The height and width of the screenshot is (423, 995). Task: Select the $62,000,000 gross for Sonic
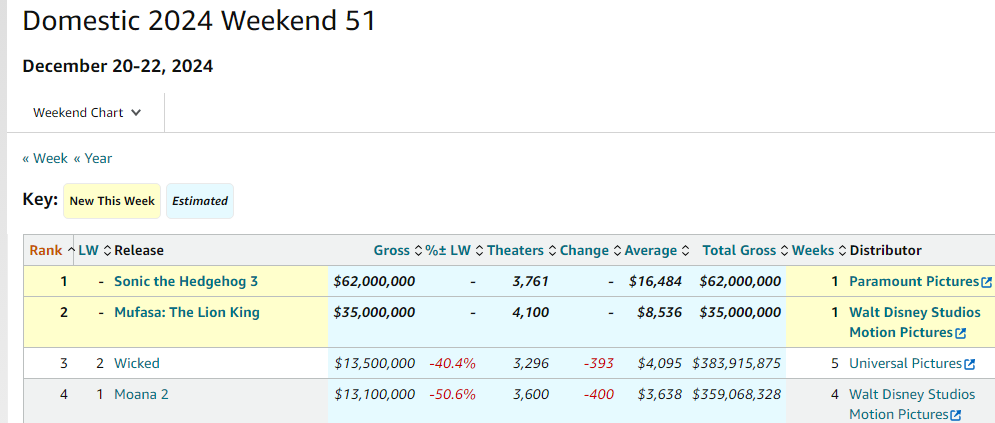[x=374, y=282]
